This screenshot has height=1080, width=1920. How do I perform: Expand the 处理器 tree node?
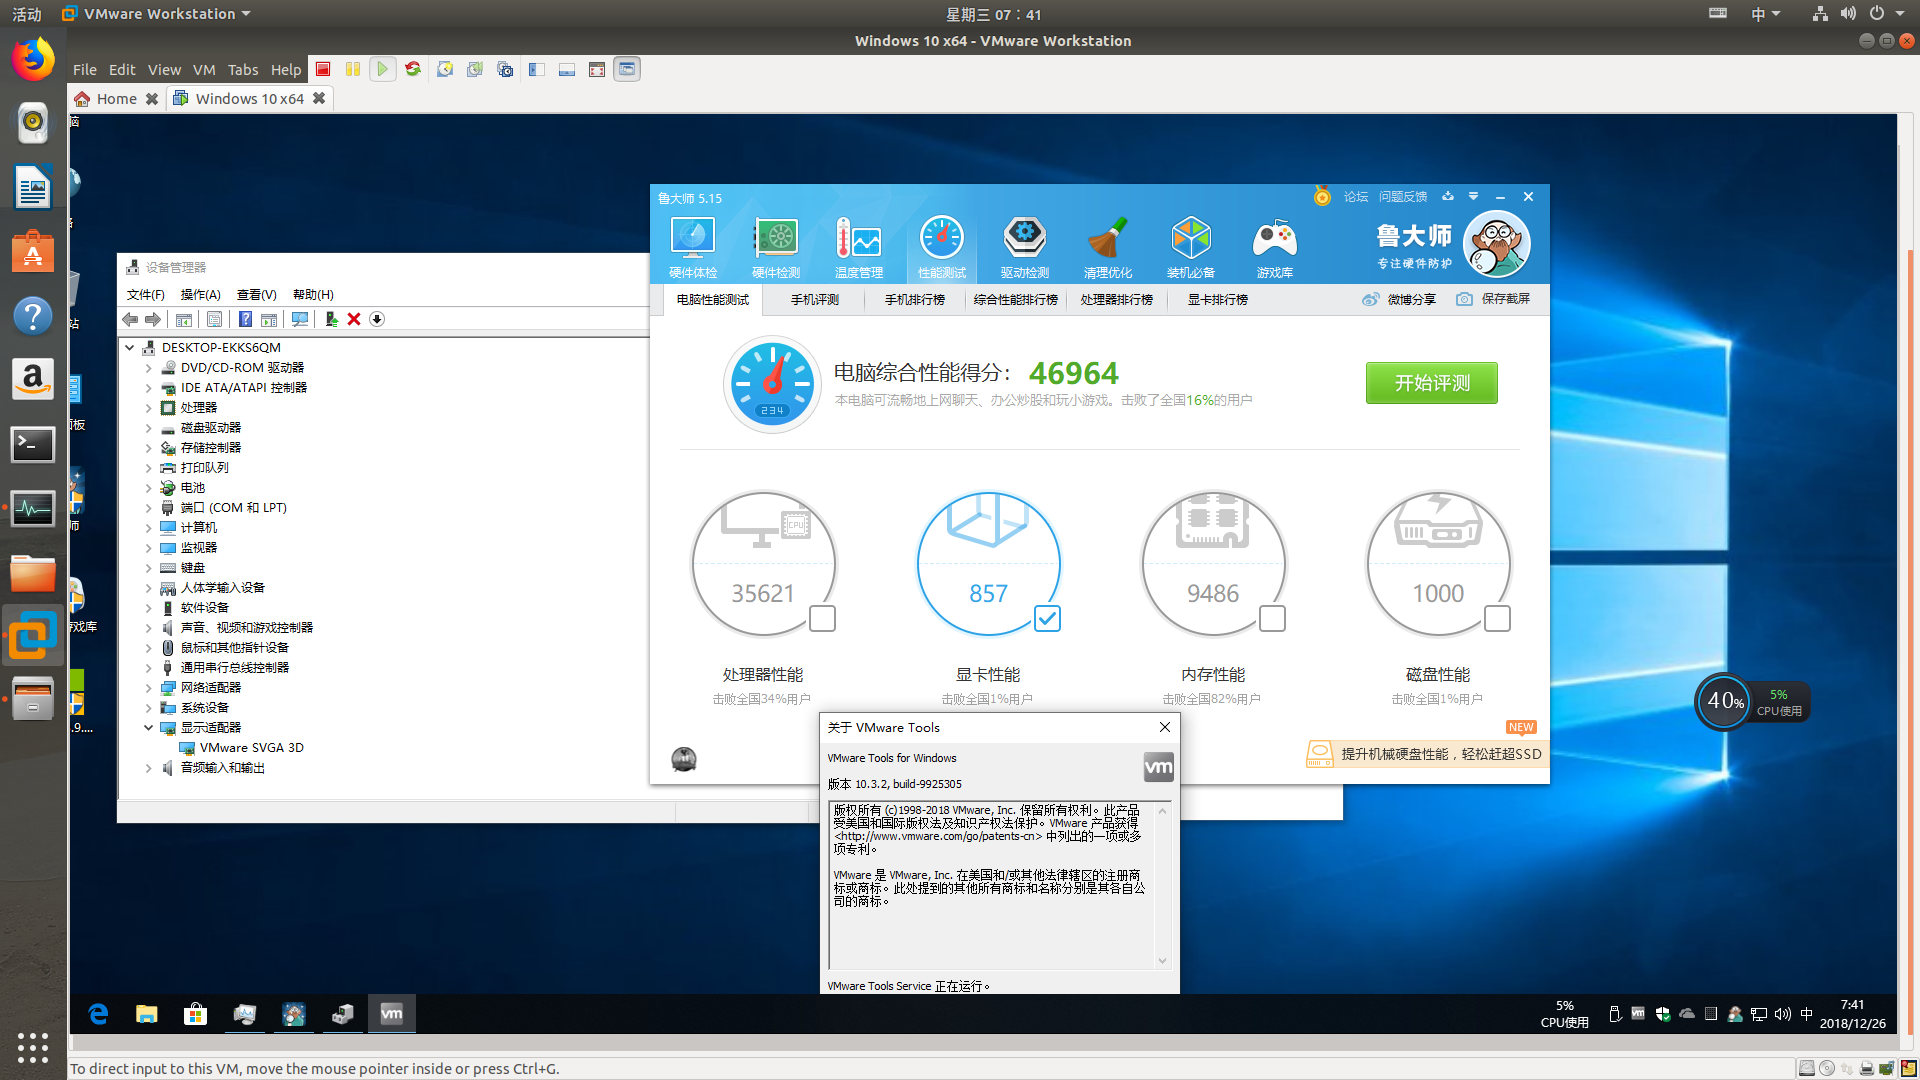click(149, 408)
